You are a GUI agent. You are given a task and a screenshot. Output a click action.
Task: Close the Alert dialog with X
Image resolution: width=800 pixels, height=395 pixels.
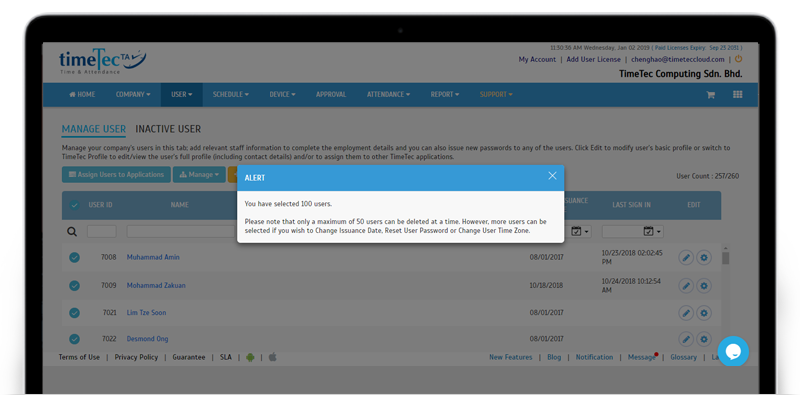(x=552, y=176)
